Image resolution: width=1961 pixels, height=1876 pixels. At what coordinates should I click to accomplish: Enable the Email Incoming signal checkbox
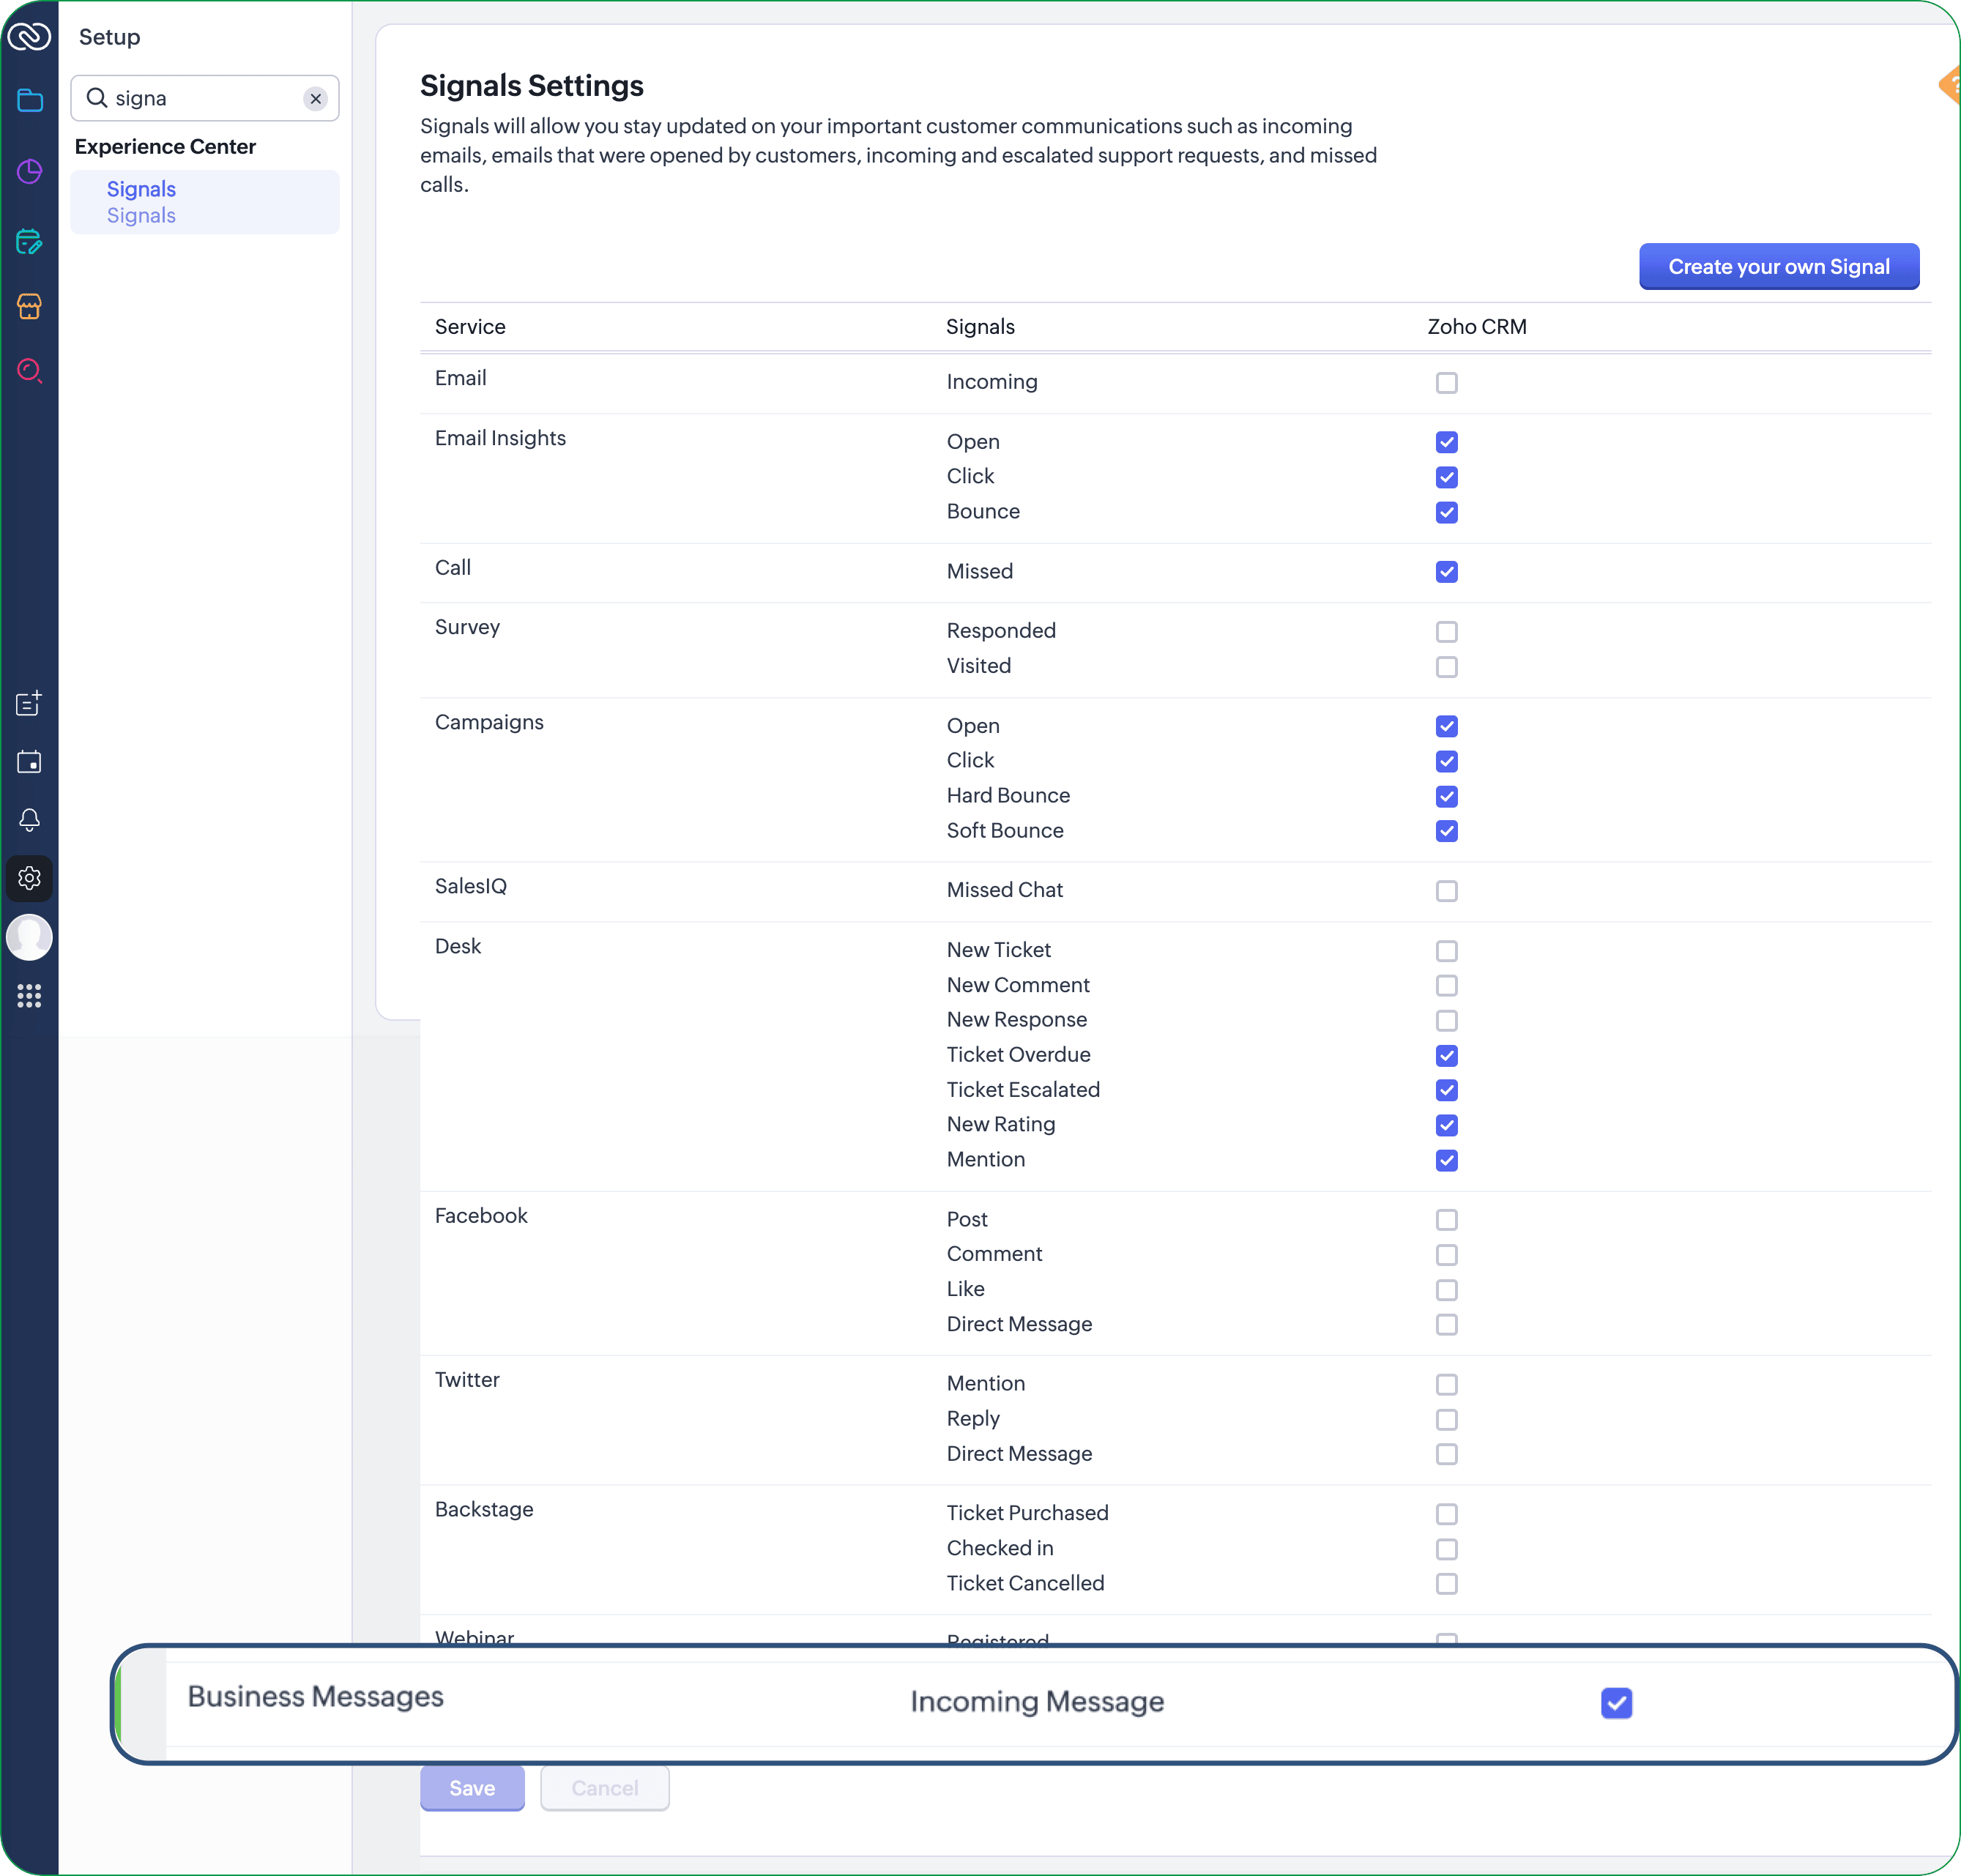(1446, 383)
